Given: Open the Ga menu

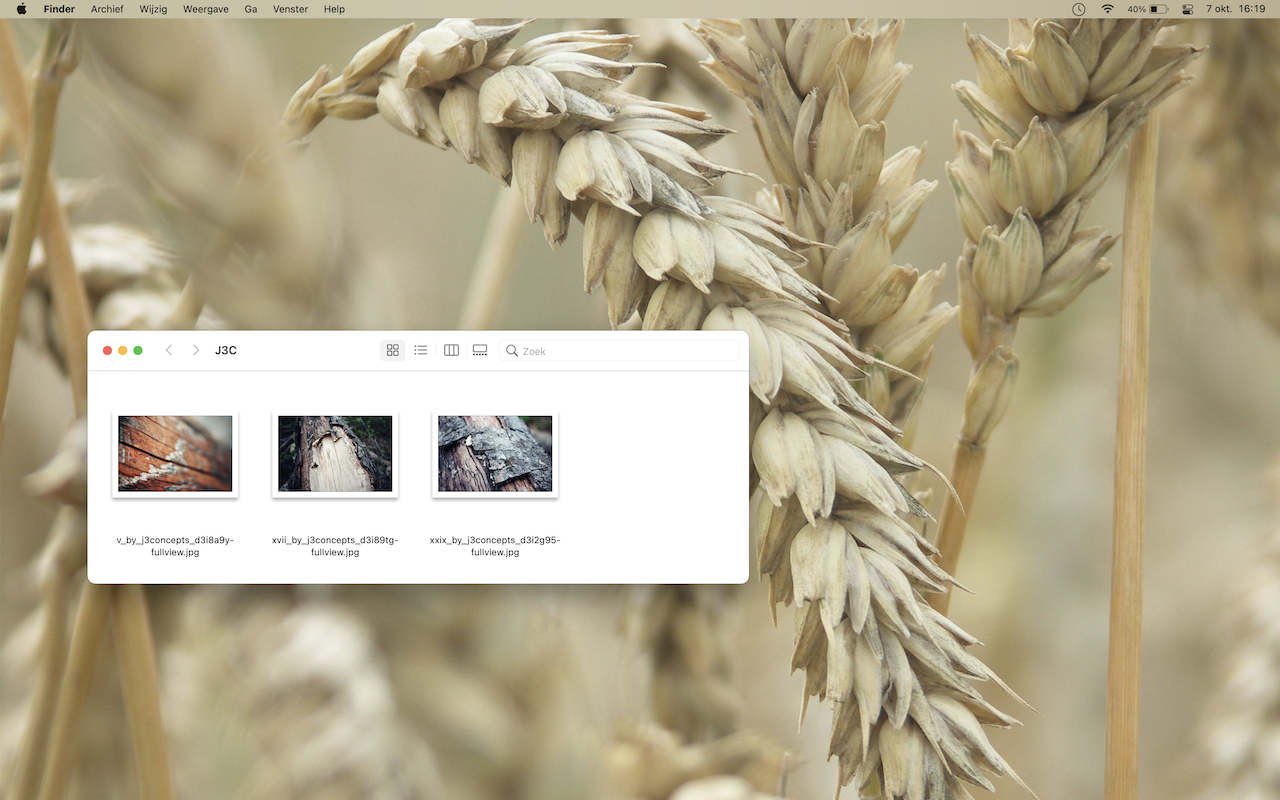Looking at the screenshot, I should 251,9.
